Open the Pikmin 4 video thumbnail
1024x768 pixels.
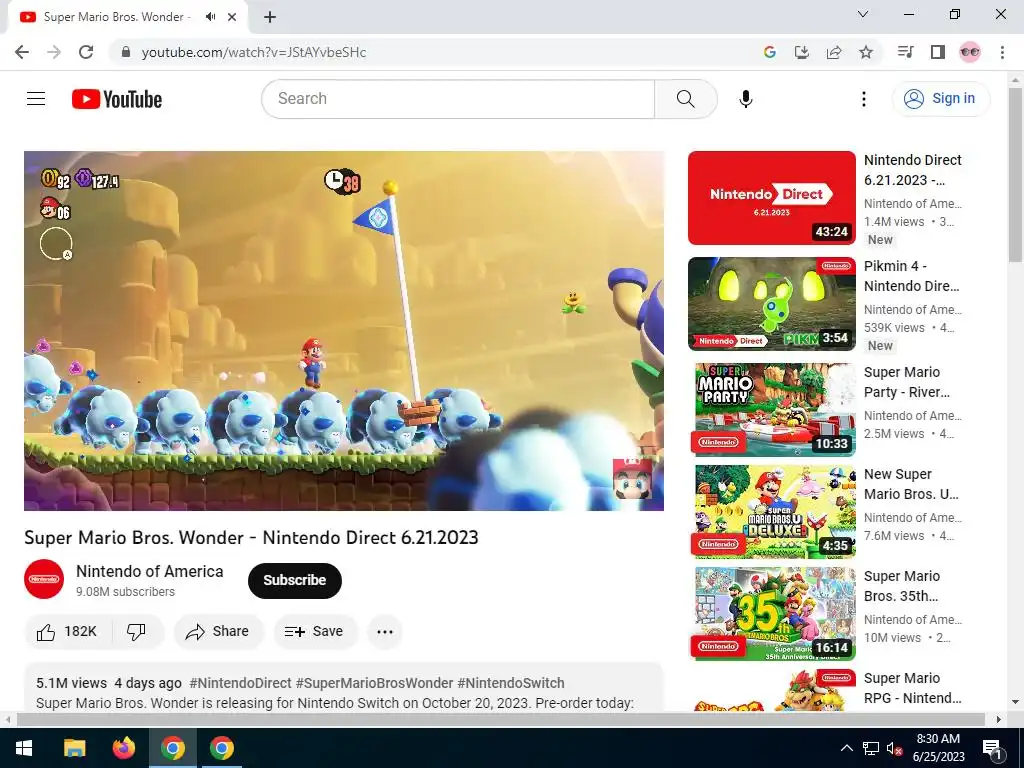772,304
